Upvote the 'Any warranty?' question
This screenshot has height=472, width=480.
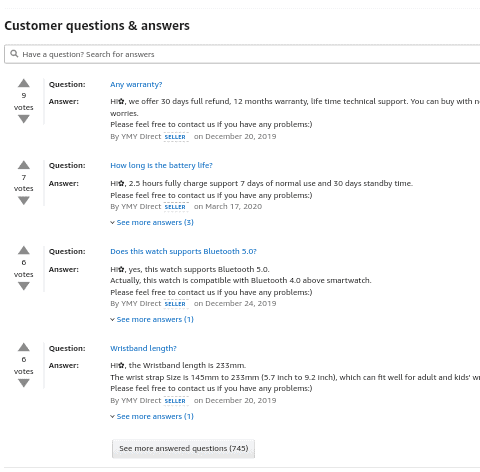click(x=24, y=83)
